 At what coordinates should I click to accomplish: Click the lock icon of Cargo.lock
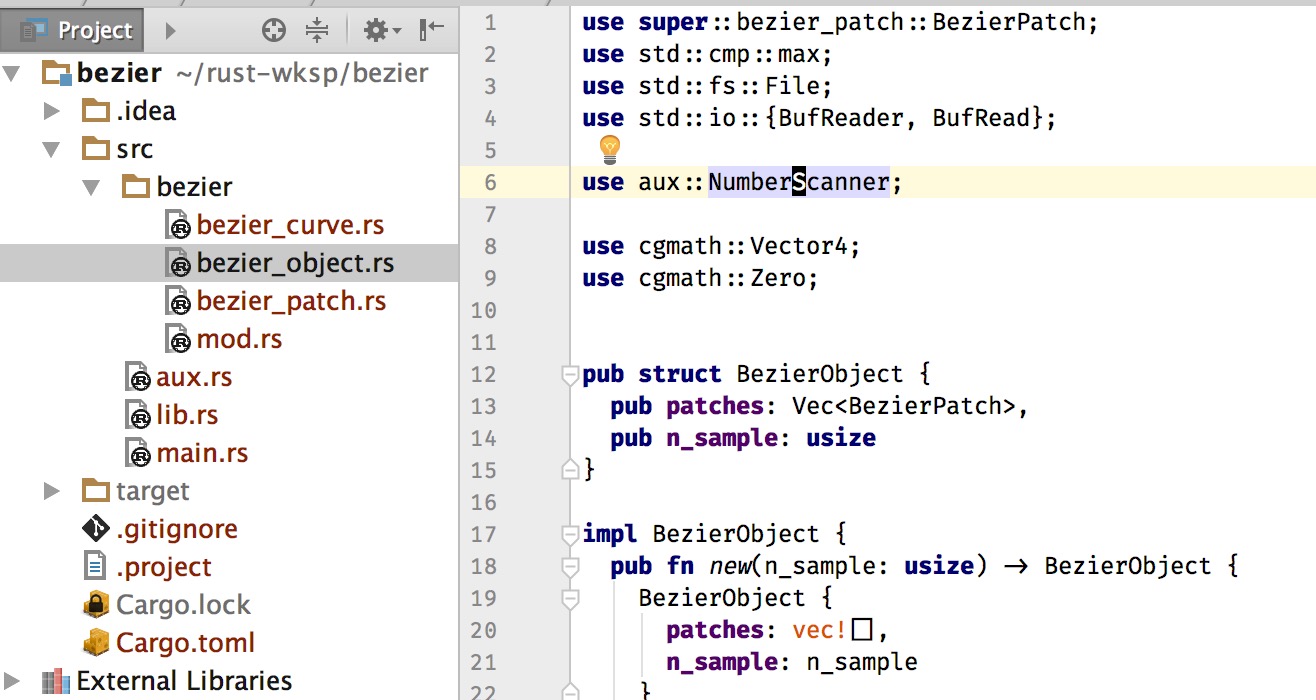pyautogui.click(x=96, y=605)
